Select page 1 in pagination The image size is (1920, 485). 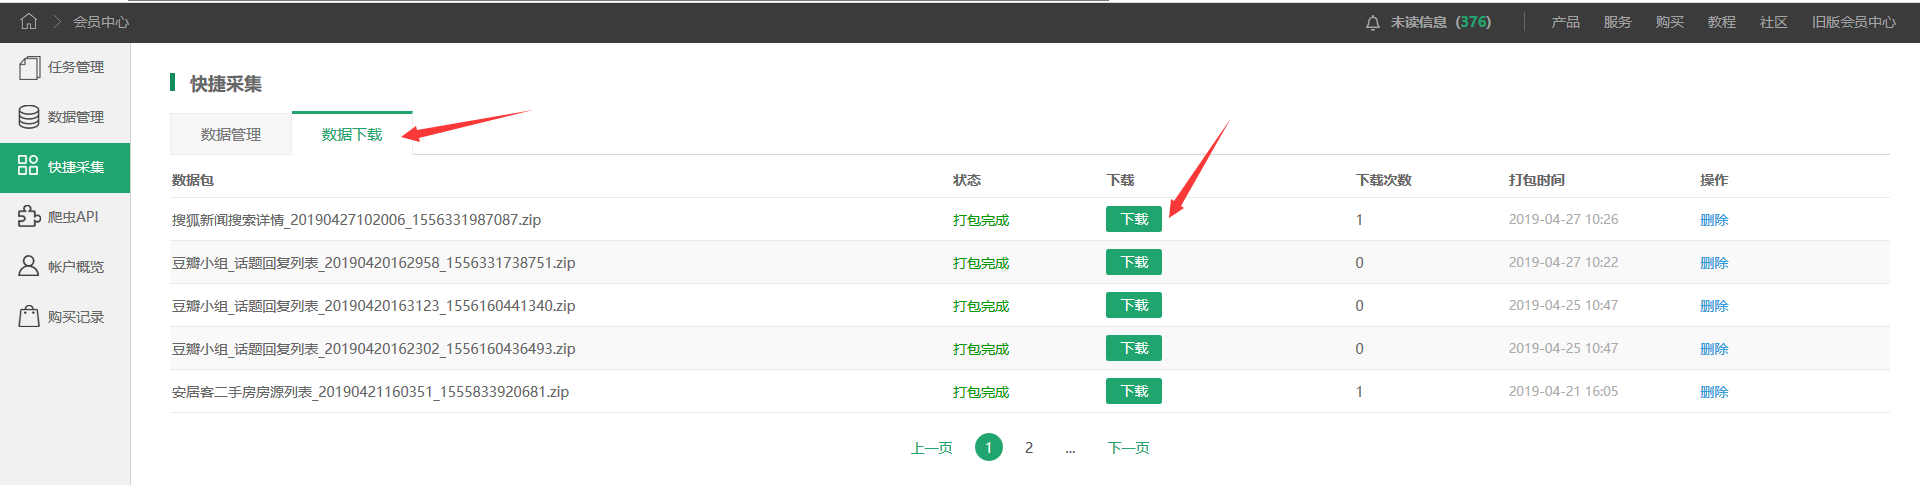click(989, 447)
